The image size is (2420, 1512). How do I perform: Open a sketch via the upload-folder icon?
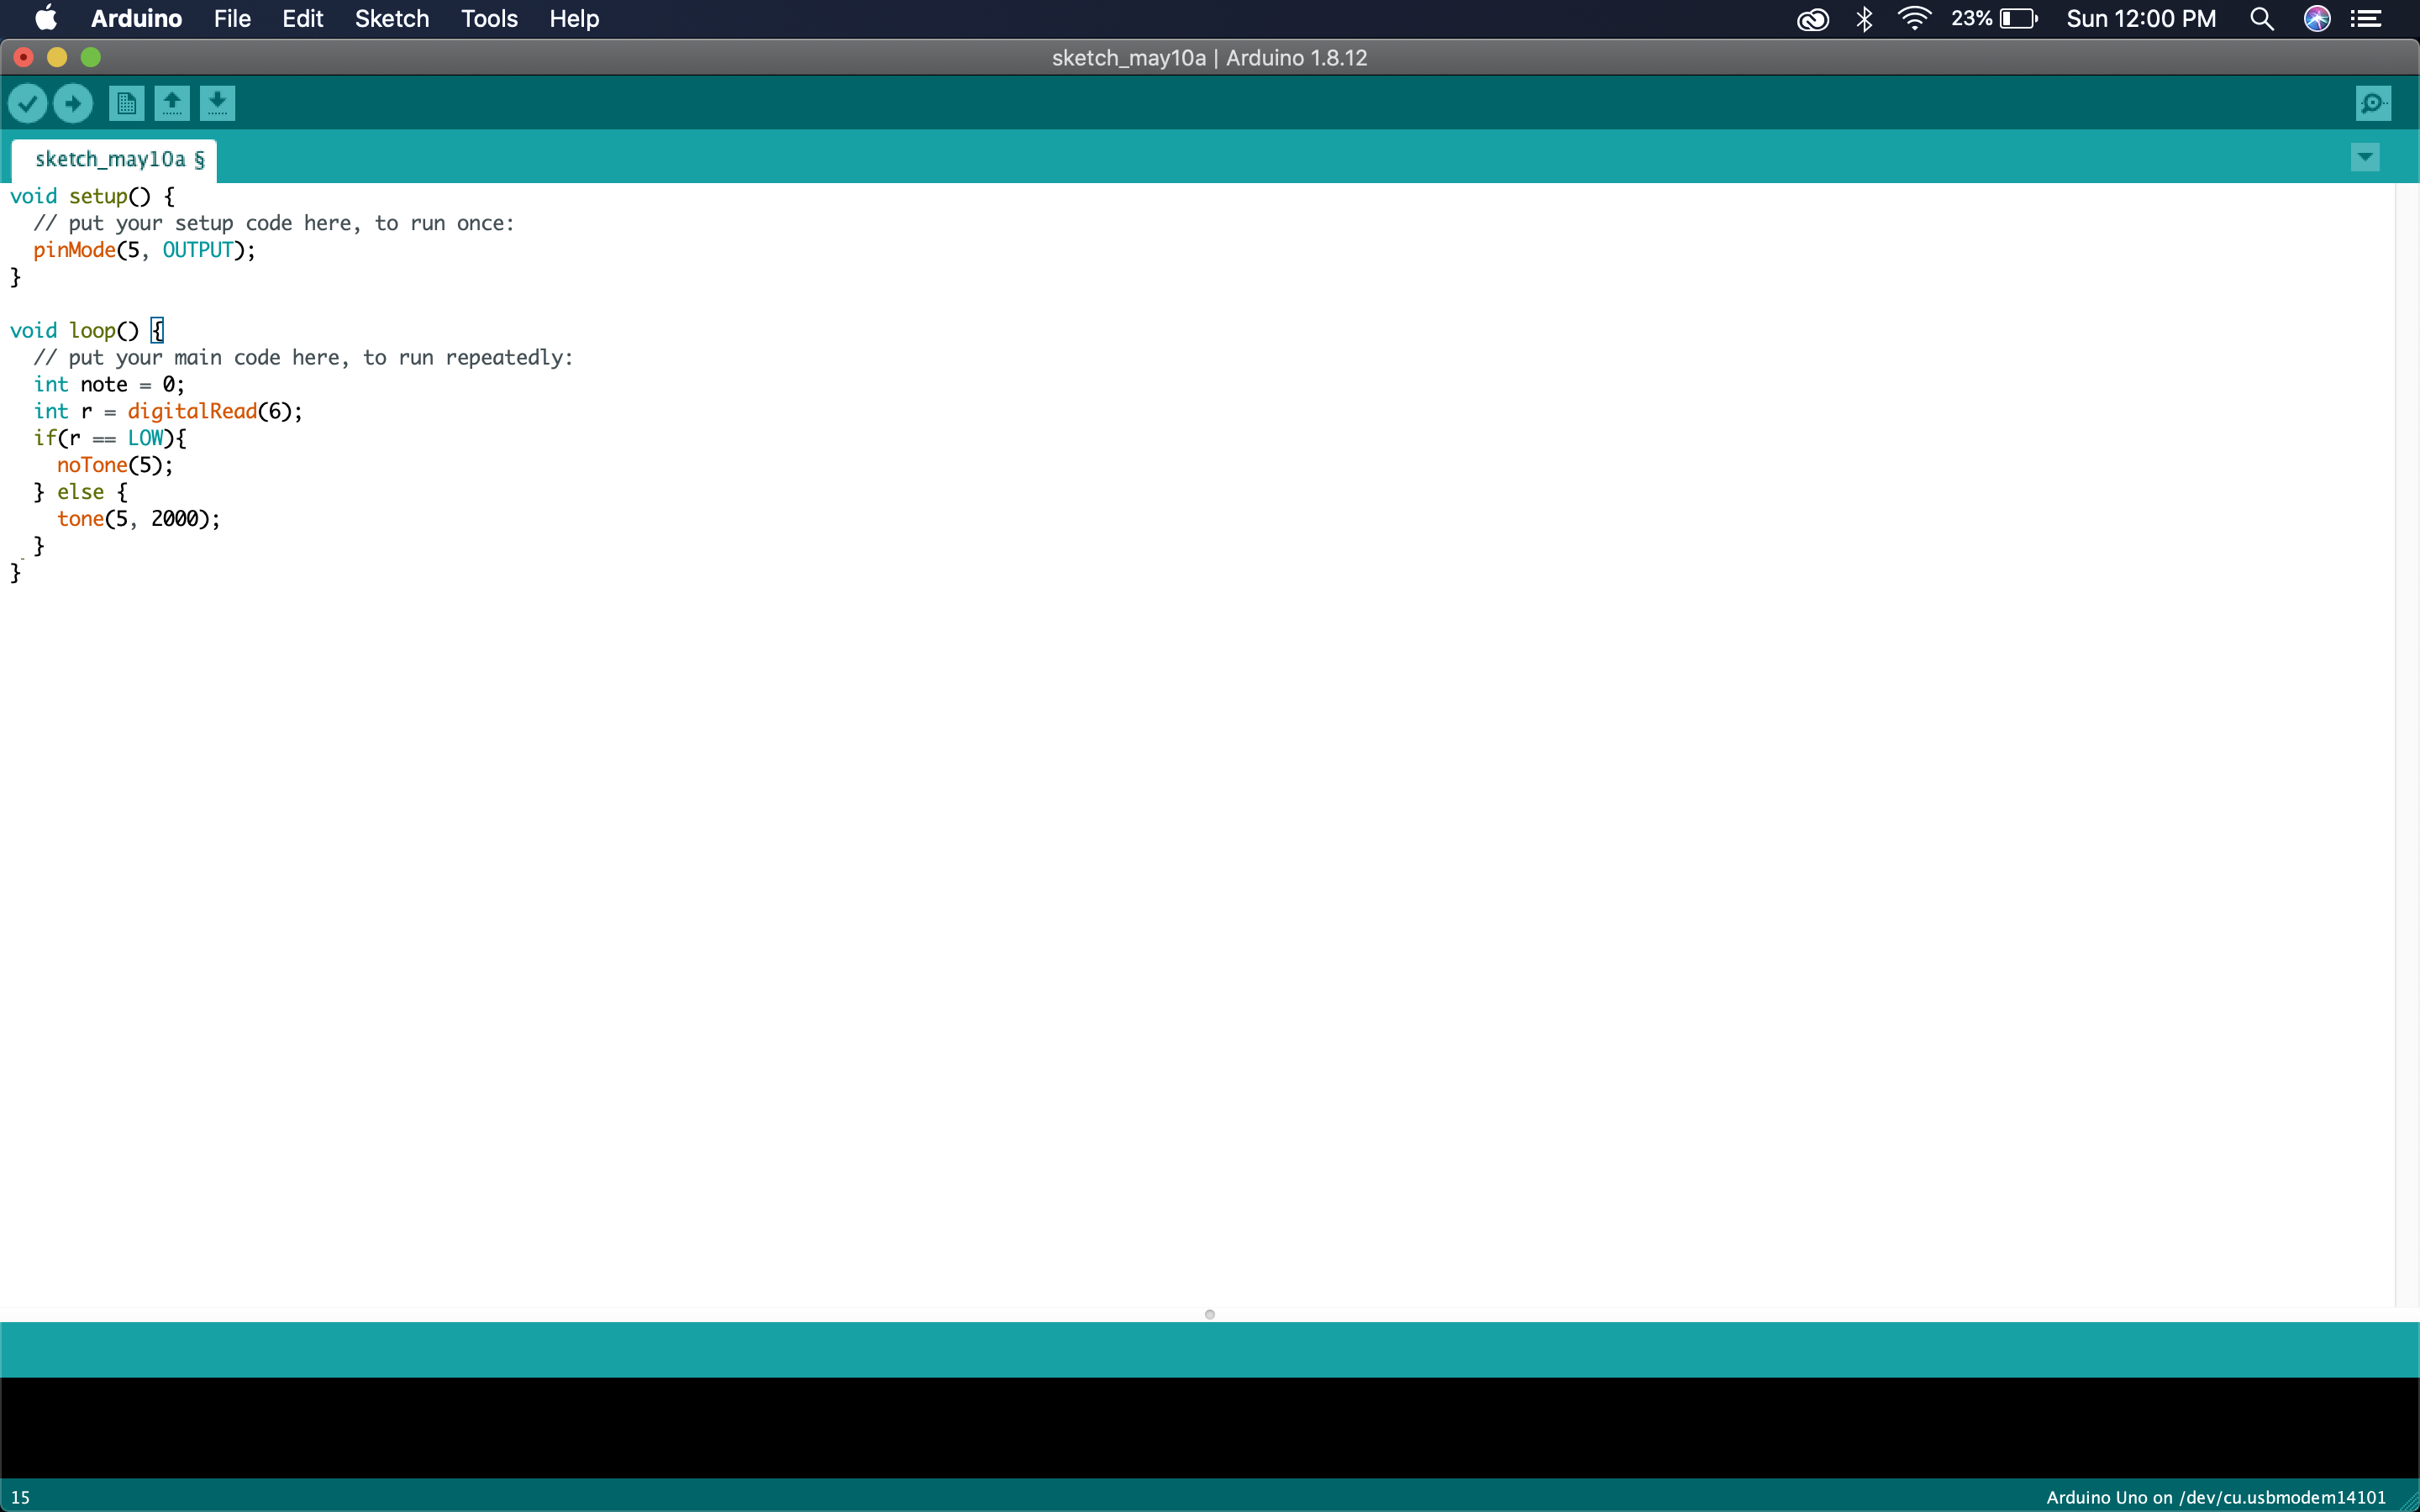tap(171, 103)
